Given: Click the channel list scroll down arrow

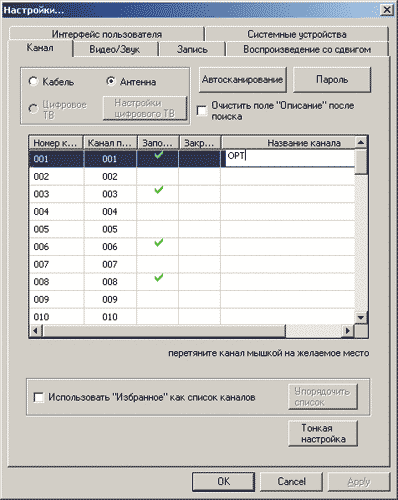Looking at the screenshot, I should pos(361,318).
